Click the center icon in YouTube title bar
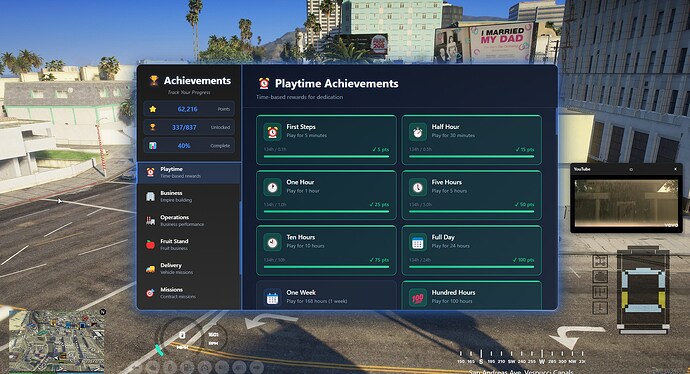Image resolution: width=690 pixels, height=374 pixels. tap(631, 169)
